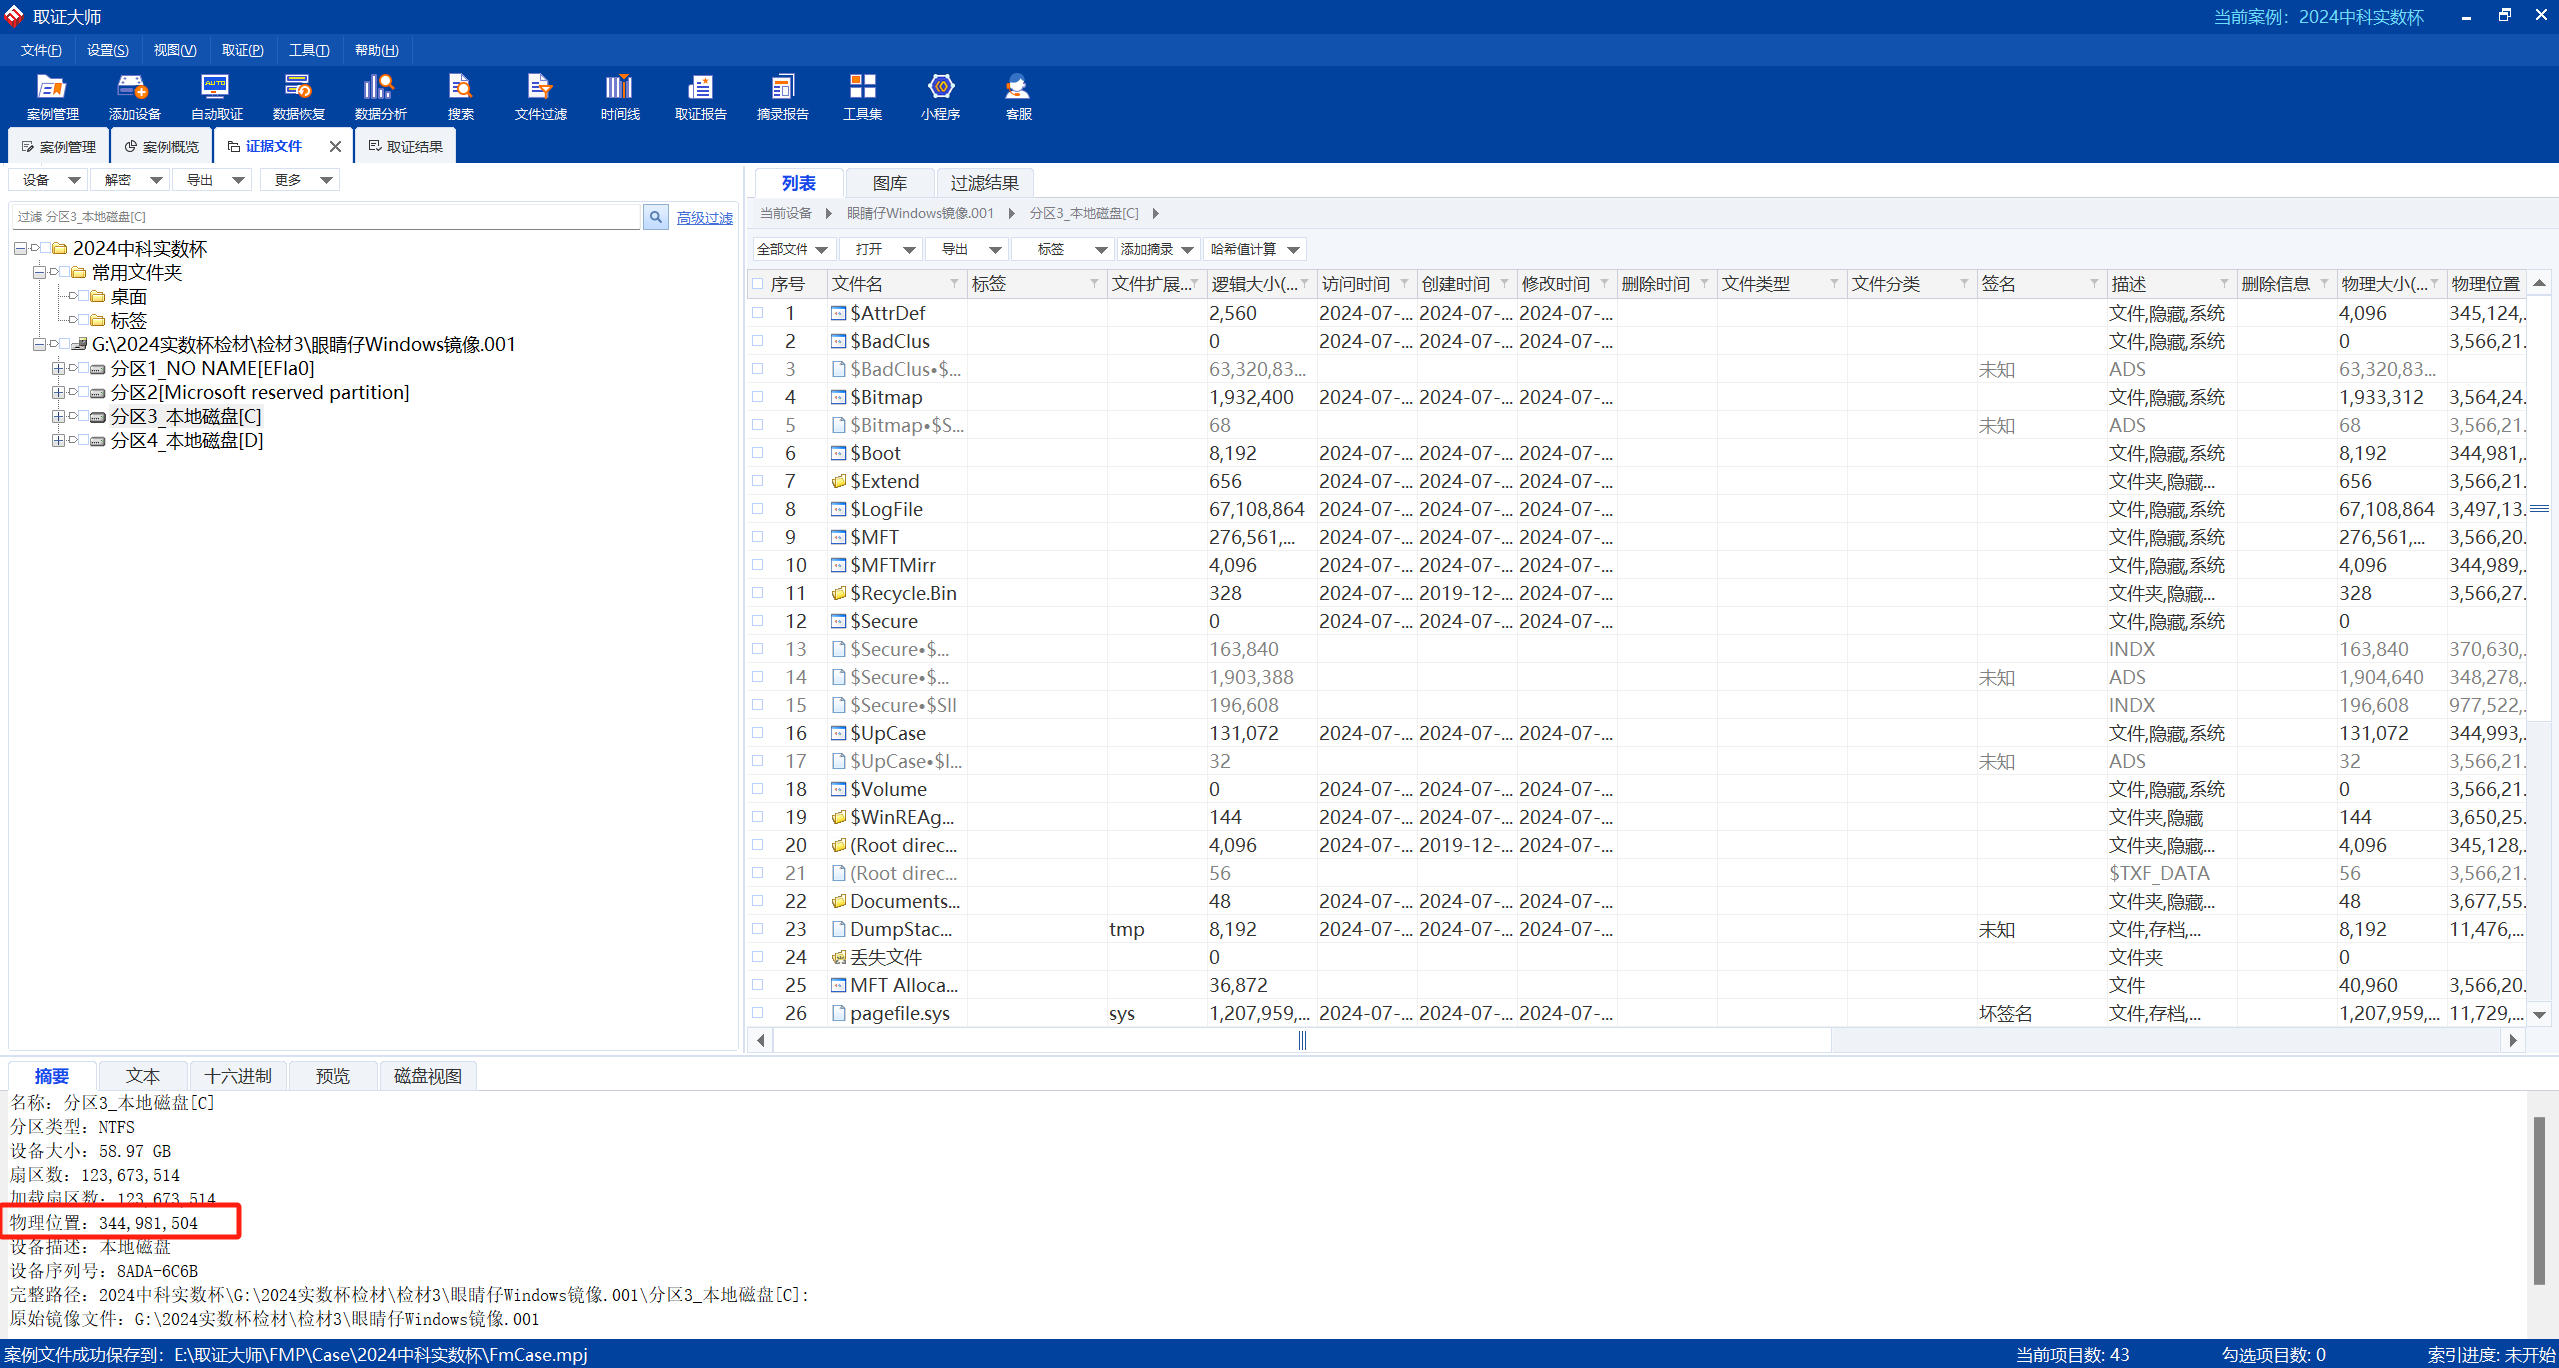The image size is (2559, 1368).
Task: Open the 取证(P) menu
Action: tap(242, 50)
